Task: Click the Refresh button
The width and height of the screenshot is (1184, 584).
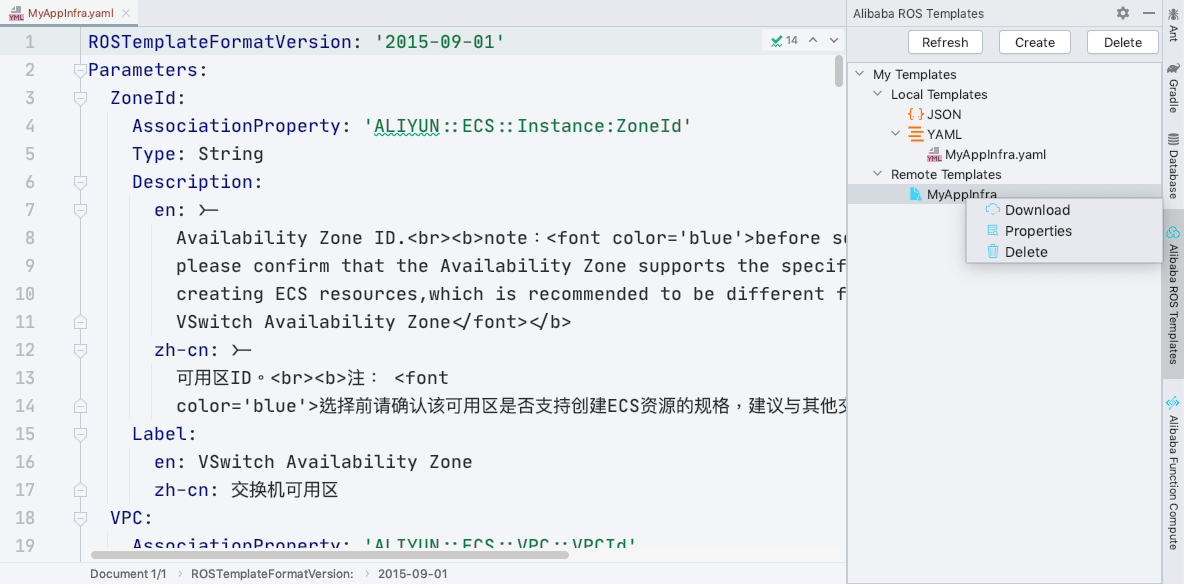Action: point(945,42)
